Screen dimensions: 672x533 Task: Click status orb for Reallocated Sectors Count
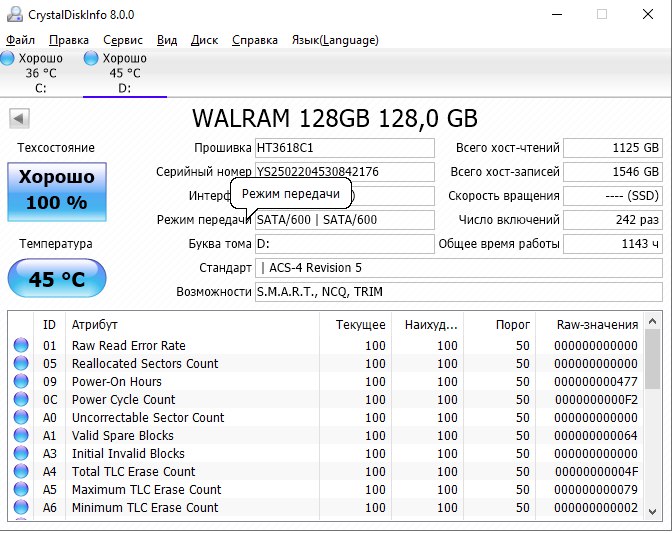point(21,364)
